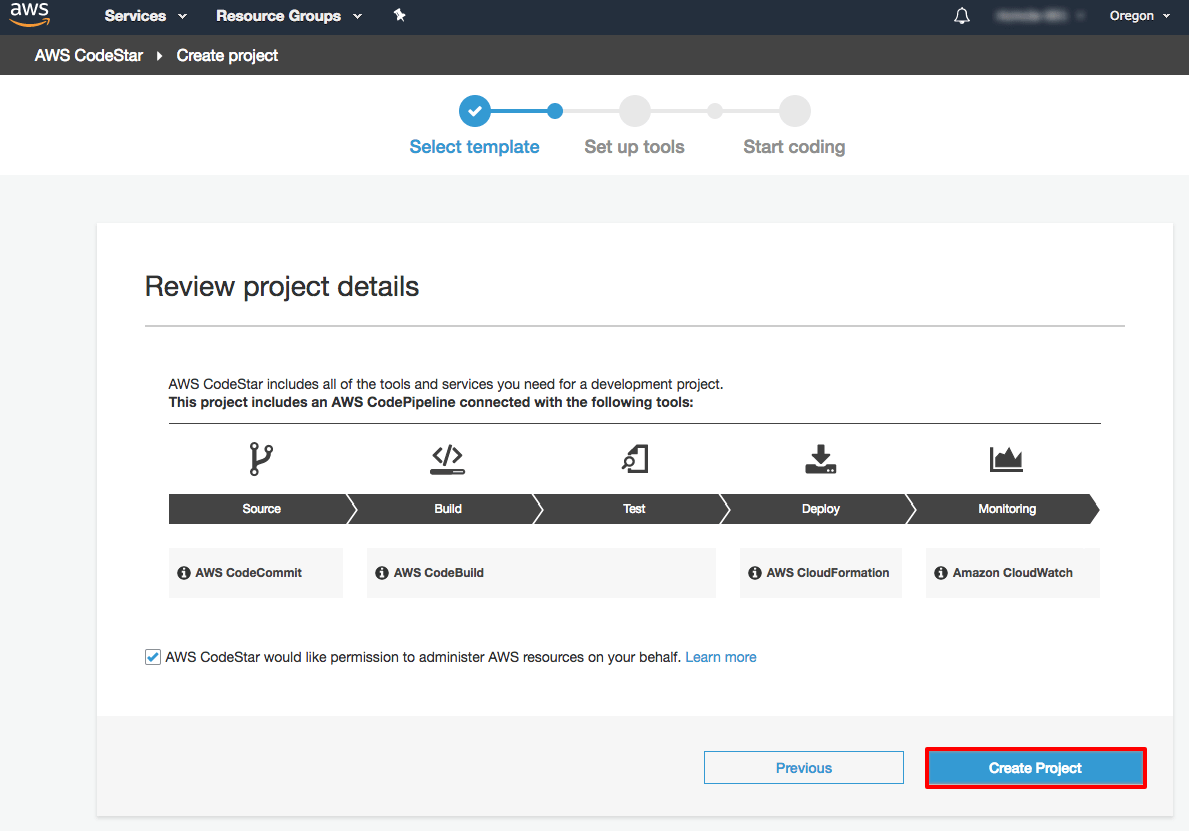Click the AWS CloudFormation label
This screenshot has height=831, width=1189.
pyautogui.click(x=827, y=573)
